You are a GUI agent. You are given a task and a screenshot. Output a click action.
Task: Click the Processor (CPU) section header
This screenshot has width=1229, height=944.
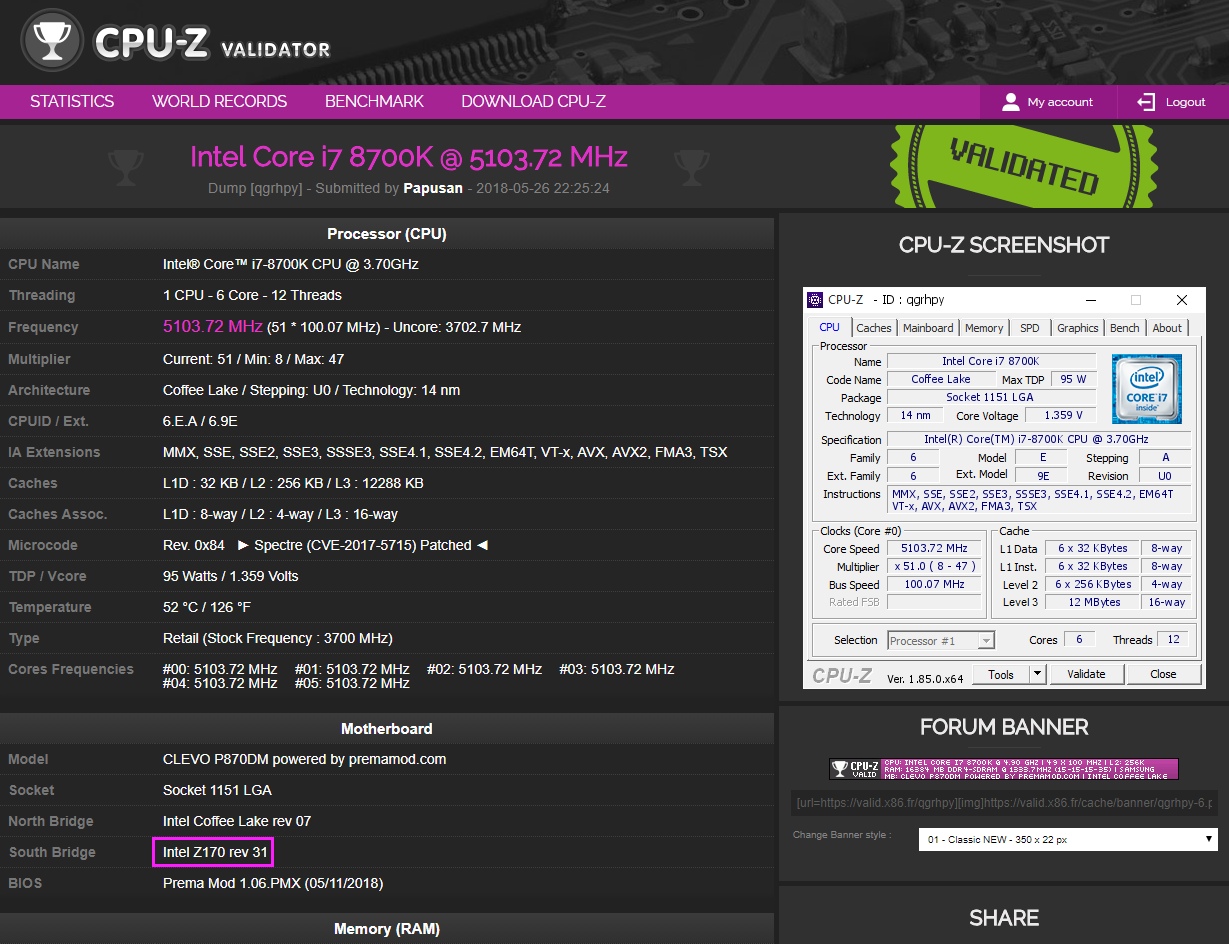[x=387, y=234]
